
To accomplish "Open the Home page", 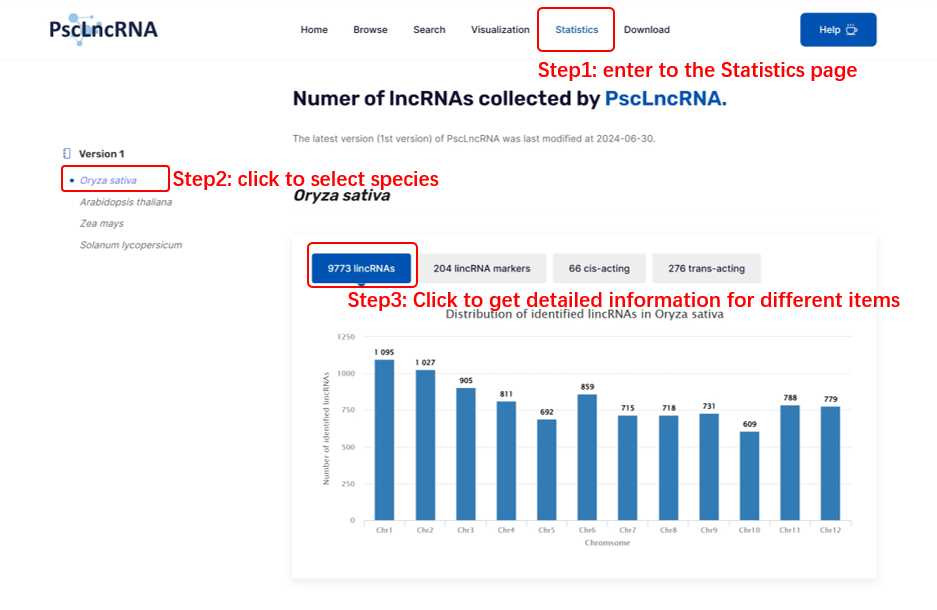I will tap(314, 30).
